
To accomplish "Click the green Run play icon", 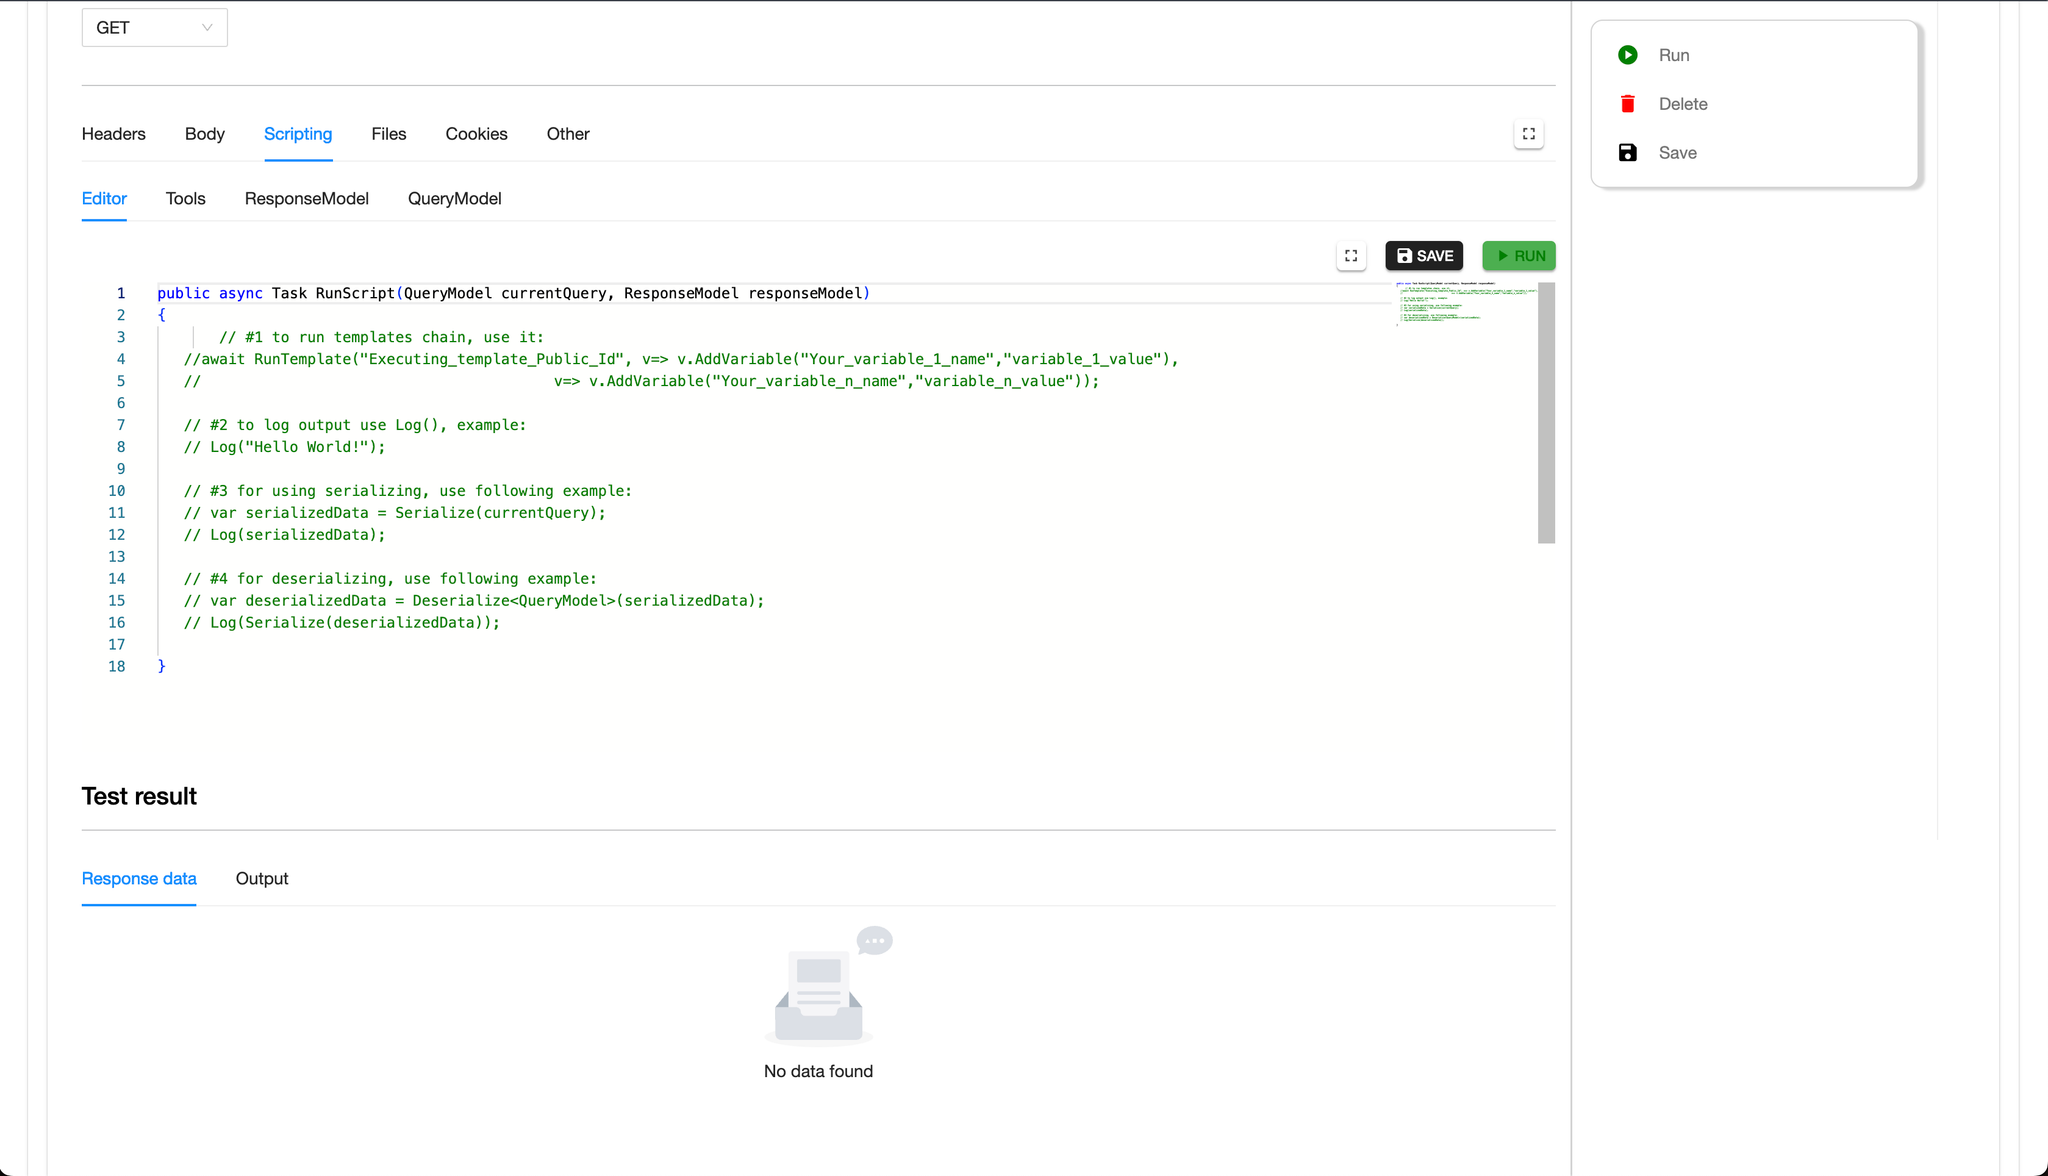I will point(1627,55).
